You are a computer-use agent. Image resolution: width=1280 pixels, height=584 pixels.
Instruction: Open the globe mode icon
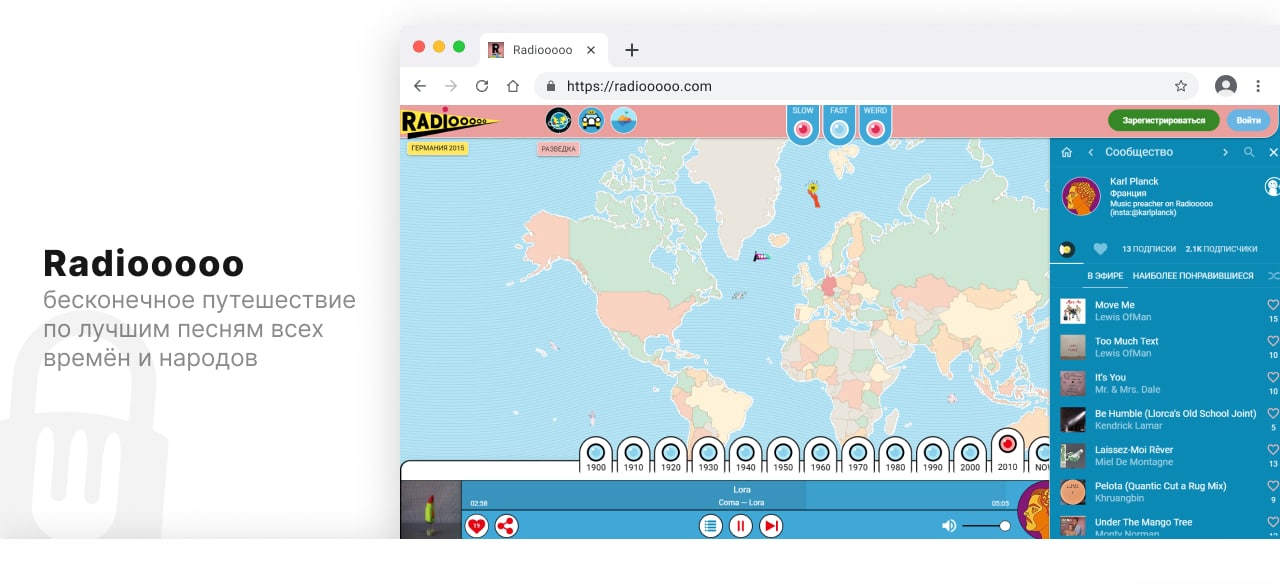click(x=558, y=120)
